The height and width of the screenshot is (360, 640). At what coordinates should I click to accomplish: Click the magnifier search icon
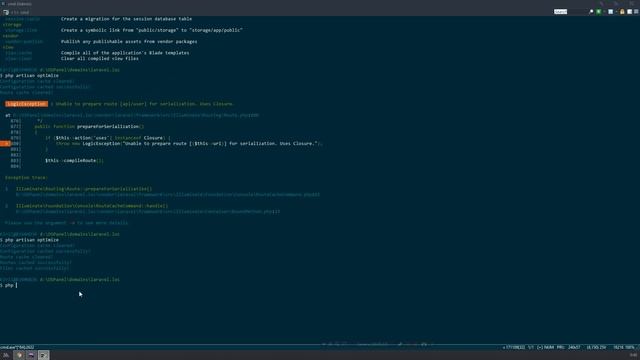tap(591, 12)
